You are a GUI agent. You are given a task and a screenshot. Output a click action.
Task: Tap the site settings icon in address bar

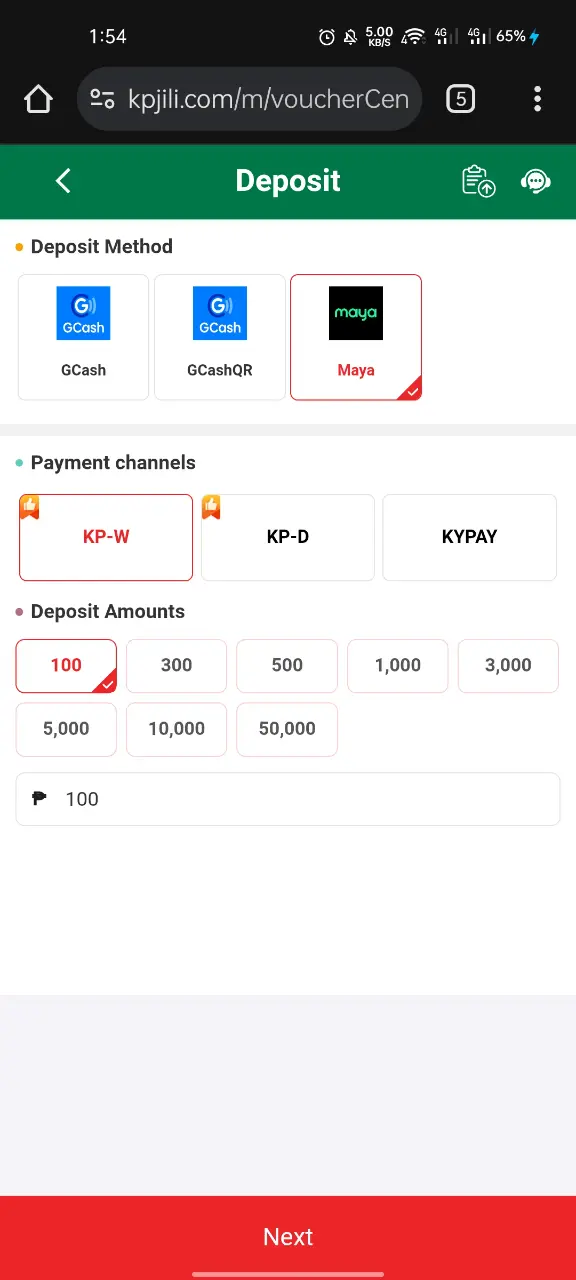(102, 99)
